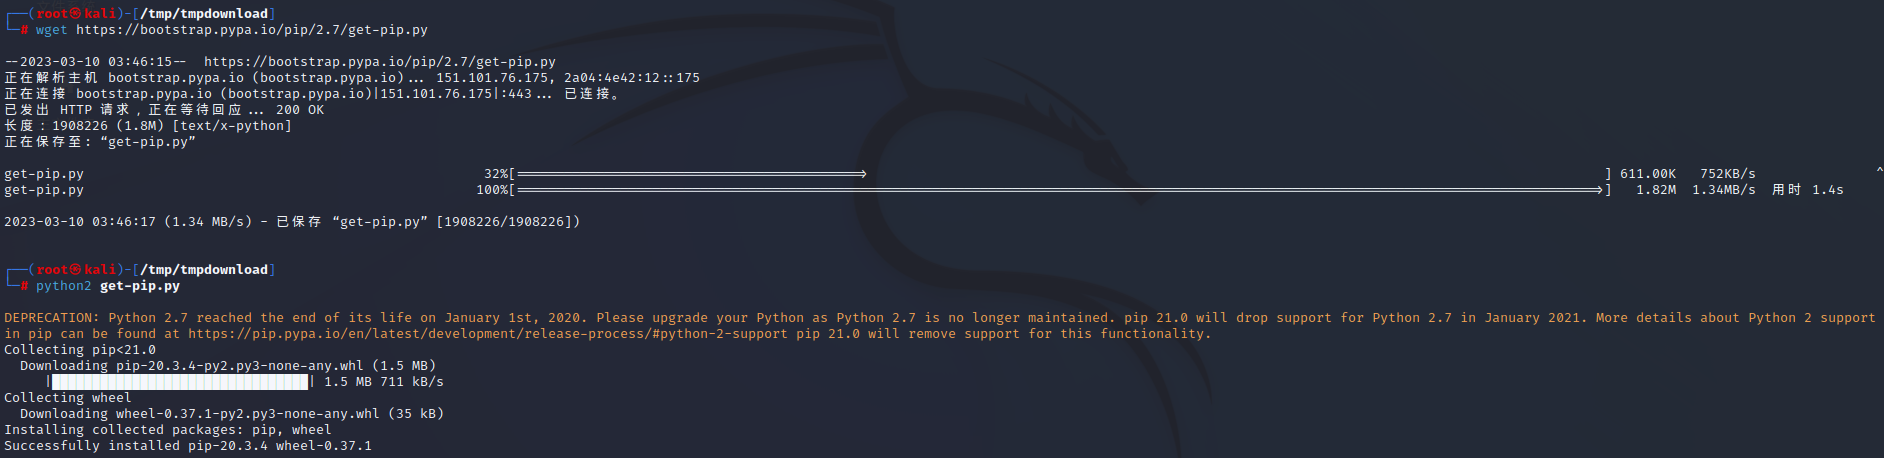
Task: Click the red # before the python2 command
Action: pos(24,286)
